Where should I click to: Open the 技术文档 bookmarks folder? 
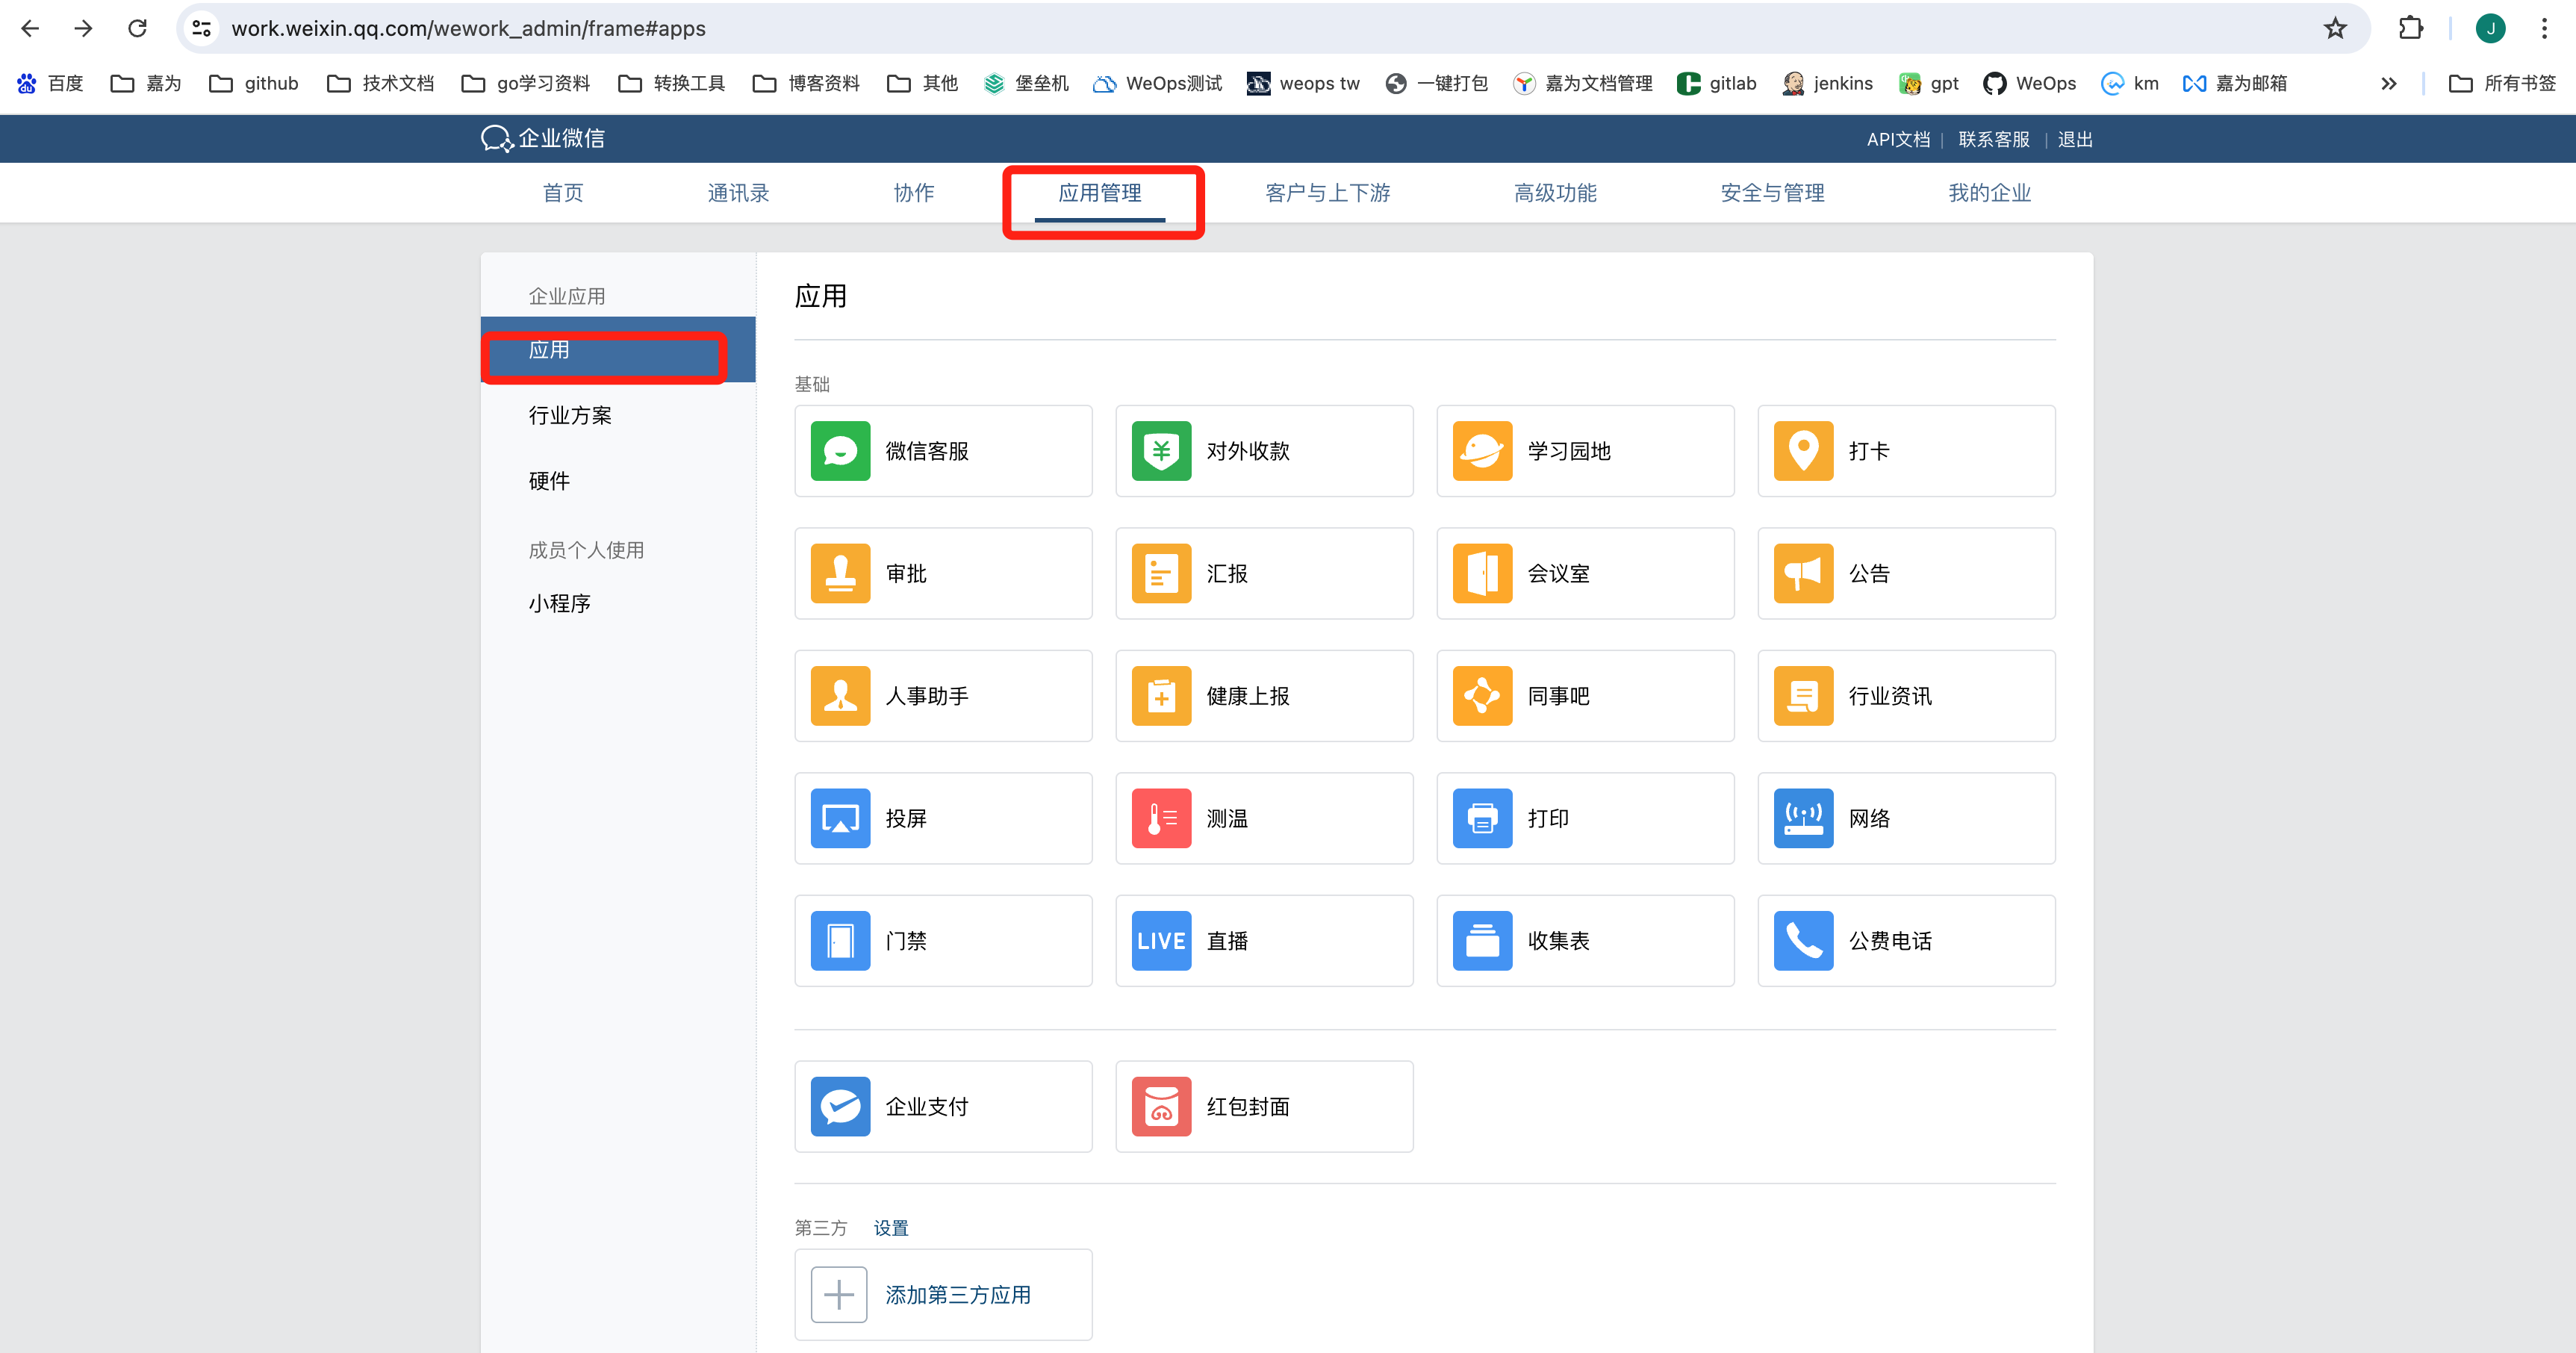(x=381, y=83)
